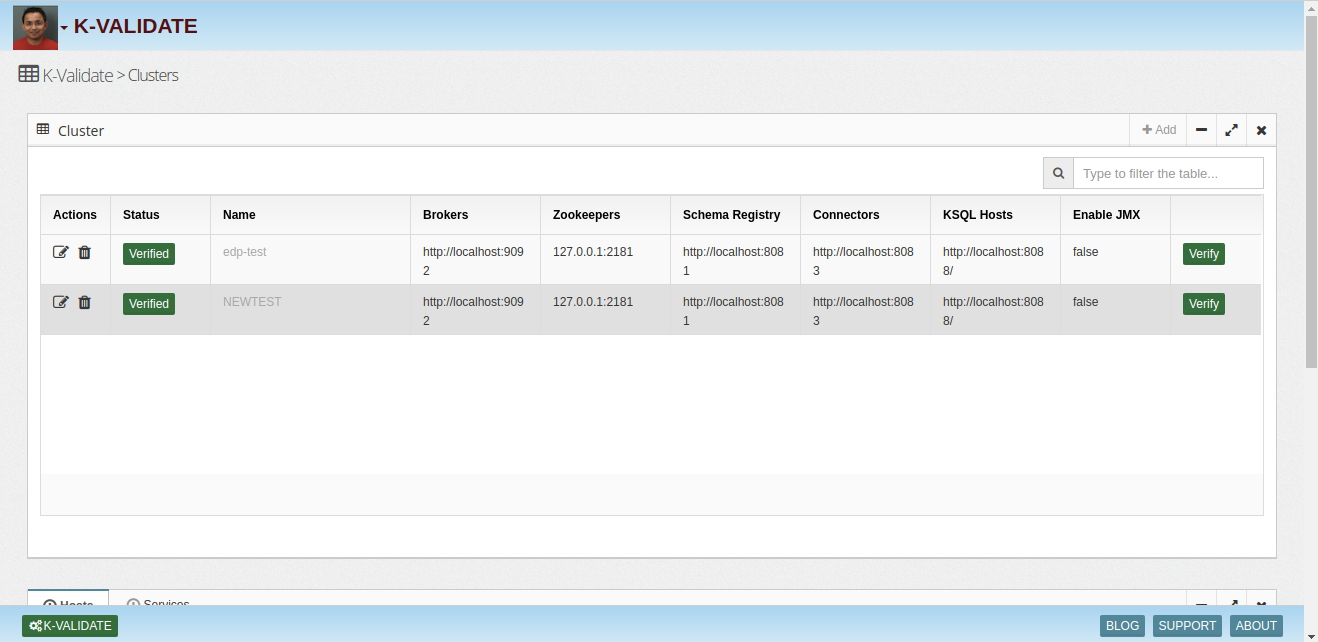Open the K-Validate breadcrumb link

pyautogui.click(x=77, y=75)
